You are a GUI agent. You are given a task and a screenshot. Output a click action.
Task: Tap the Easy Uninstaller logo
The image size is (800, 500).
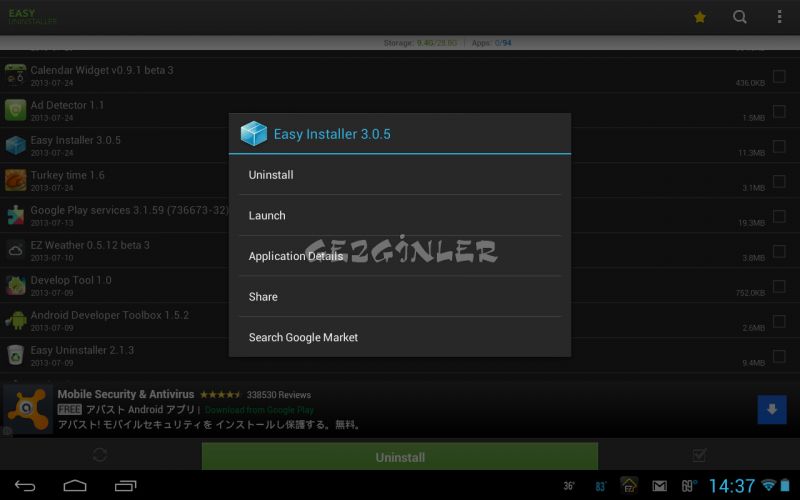click(32, 16)
